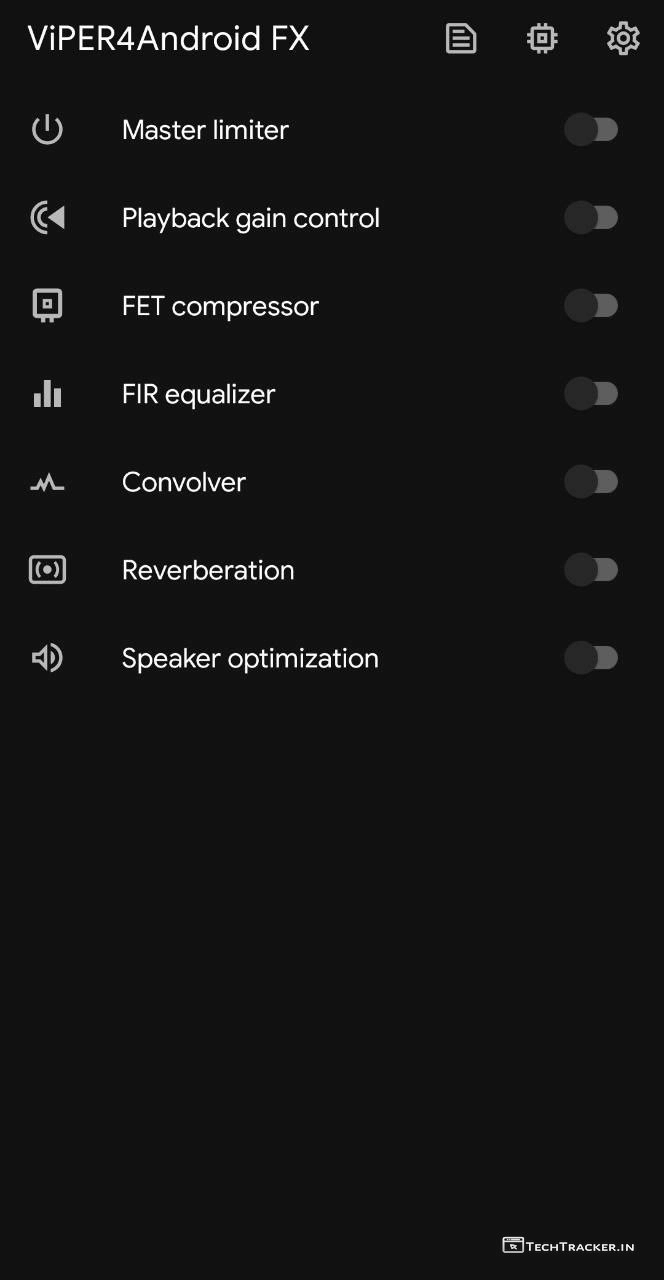Select the Convolver label

(x=184, y=482)
